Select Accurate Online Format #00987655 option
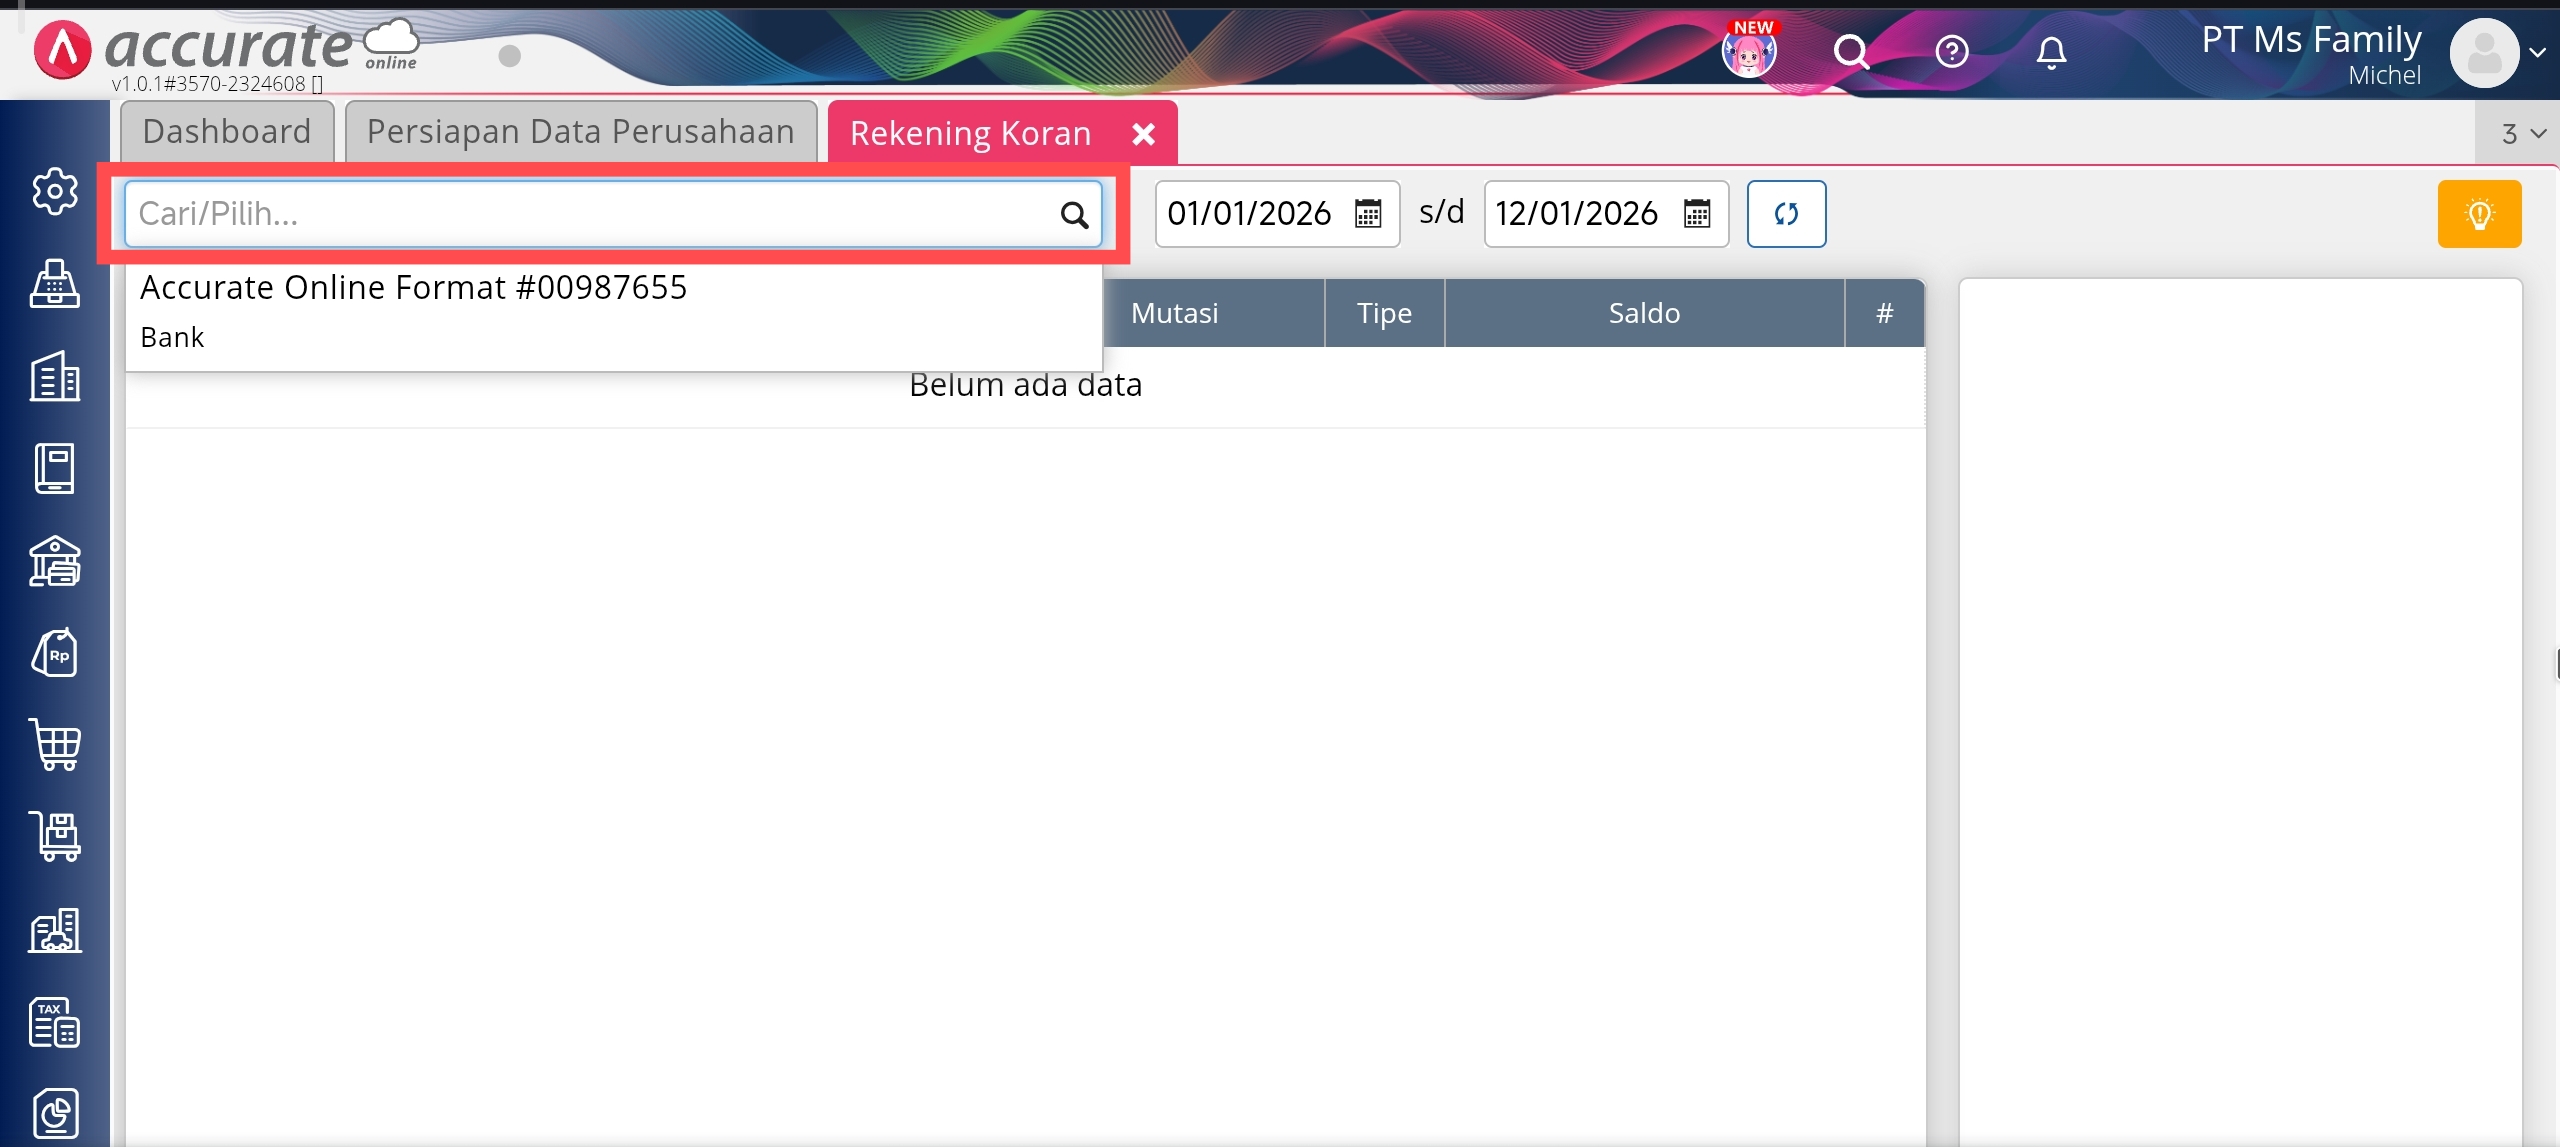Viewport: 2560px width, 1147px height. tap(413, 288)
